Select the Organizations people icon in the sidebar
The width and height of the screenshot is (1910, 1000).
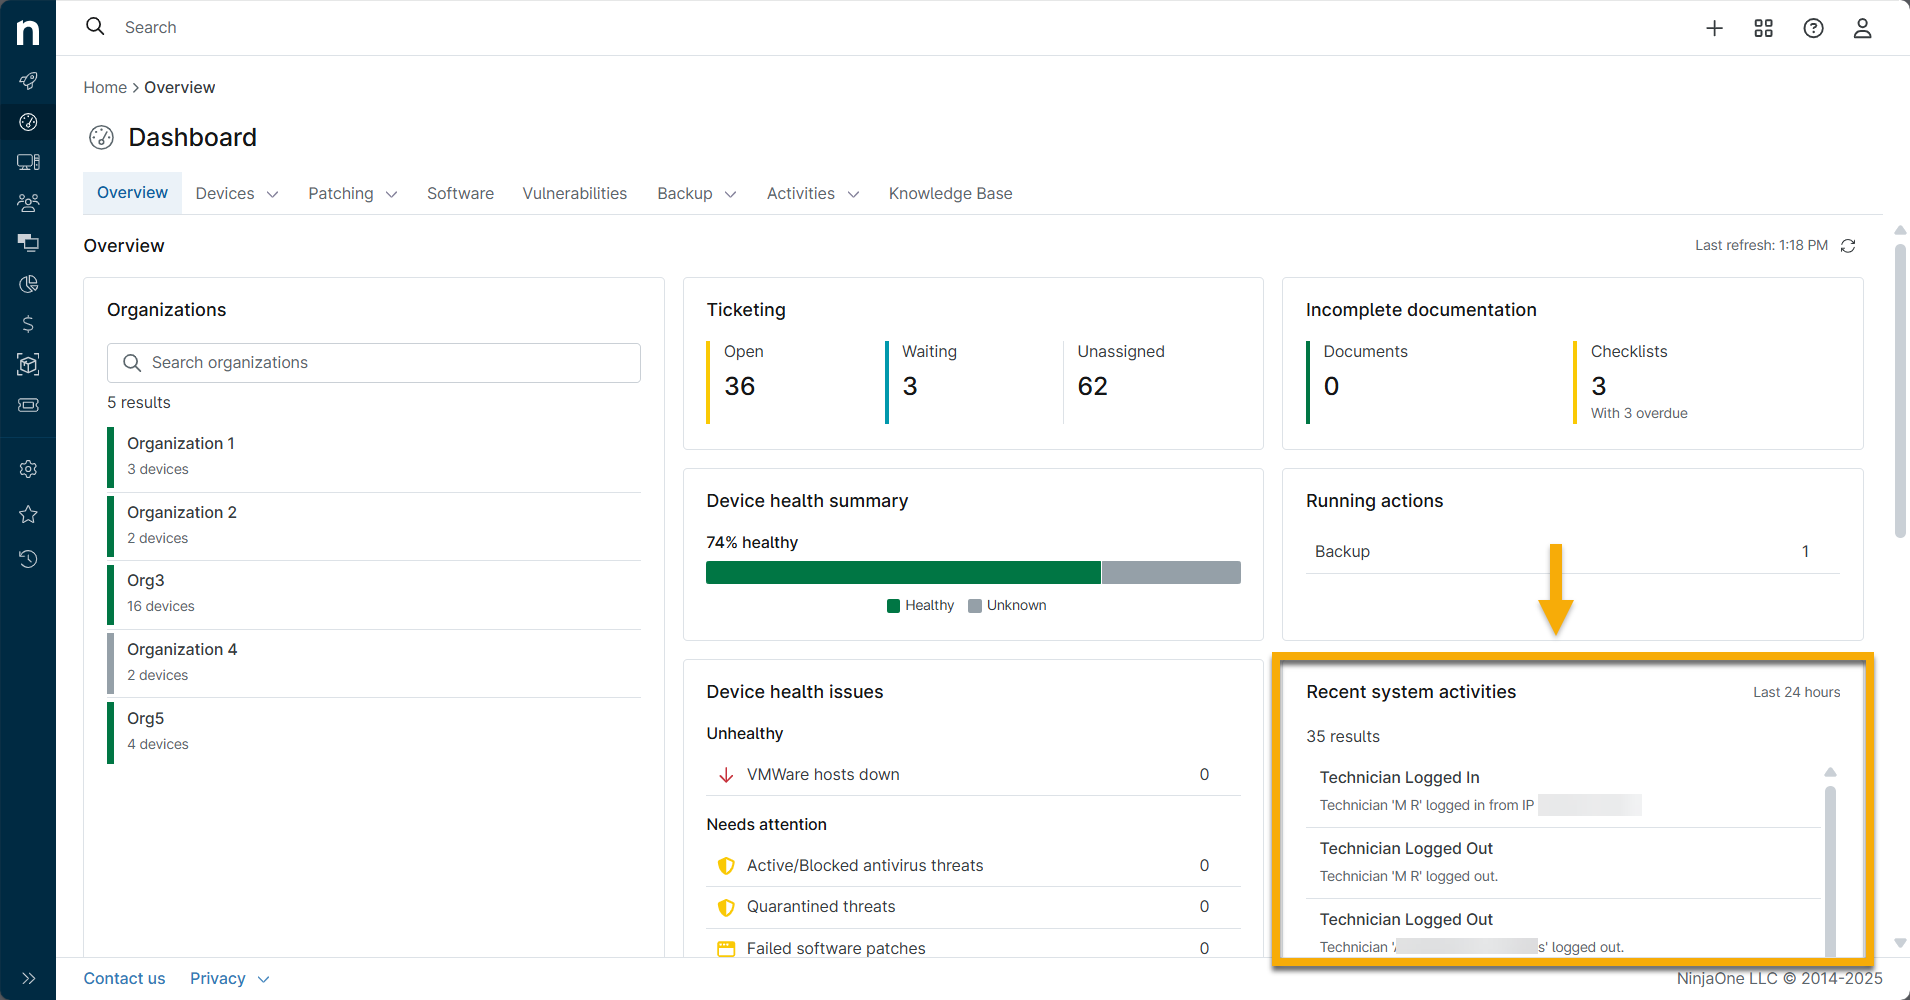tap(28, 202)
